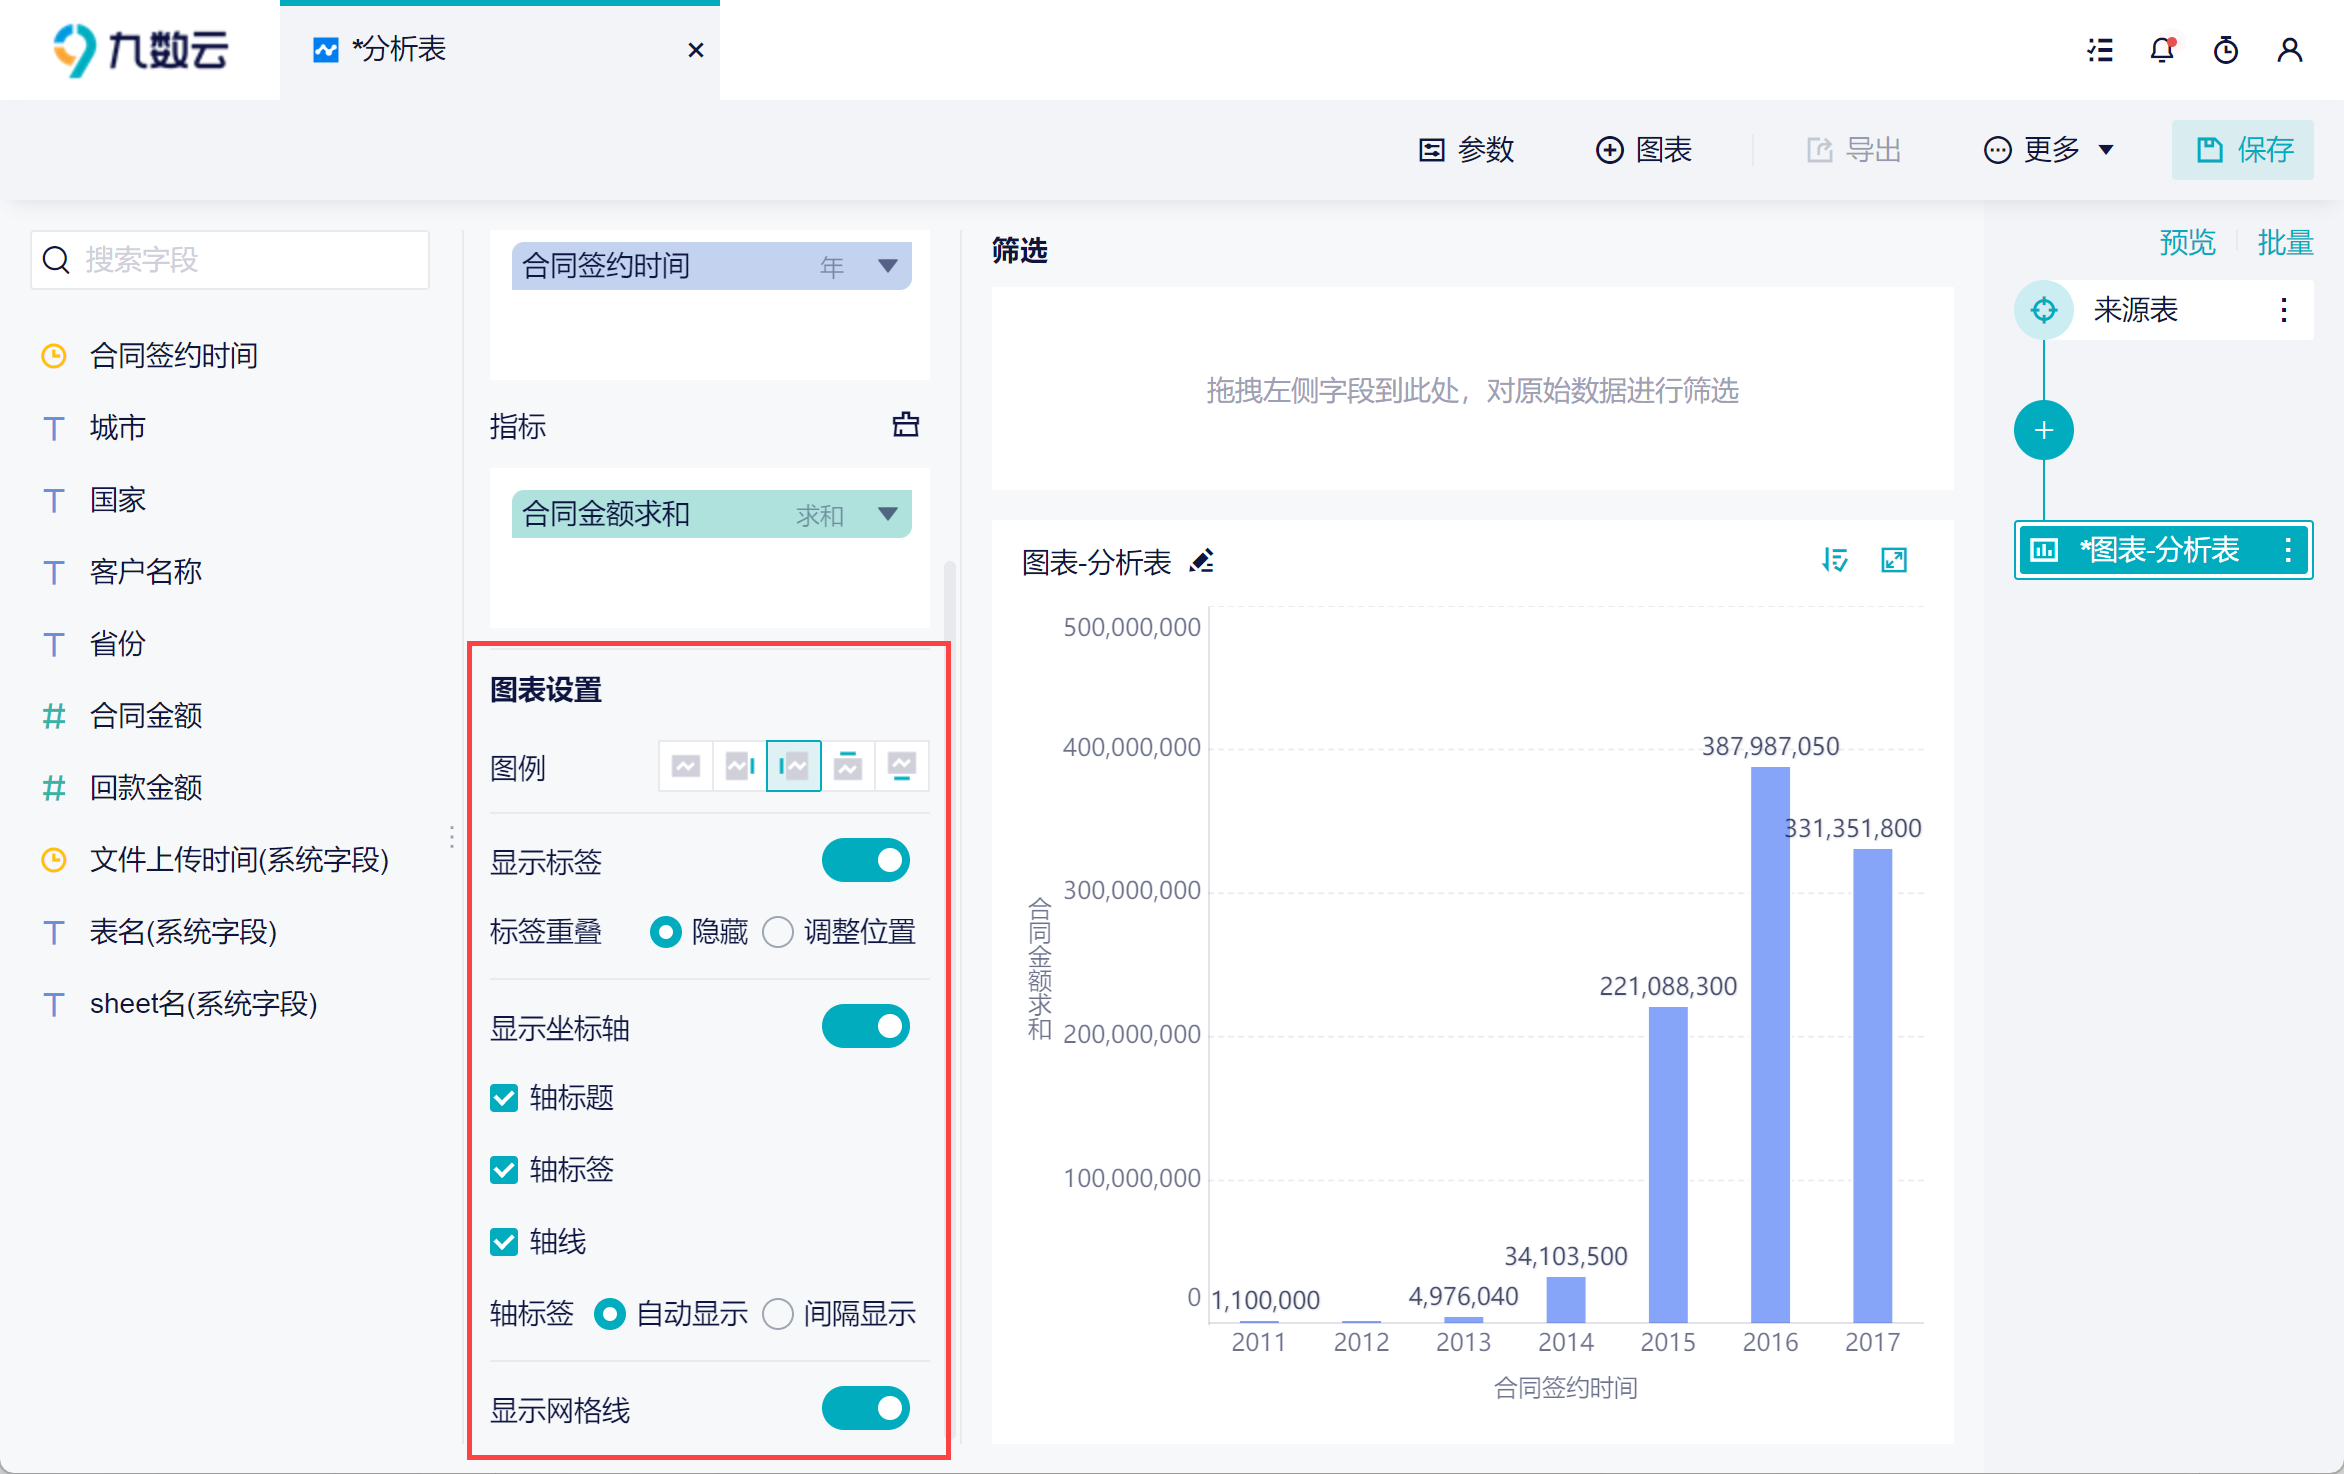Click the timer clock icon in header
Viewport: 2344px width, 1474px height.
pyautogui.click(x=2226, y=50)
